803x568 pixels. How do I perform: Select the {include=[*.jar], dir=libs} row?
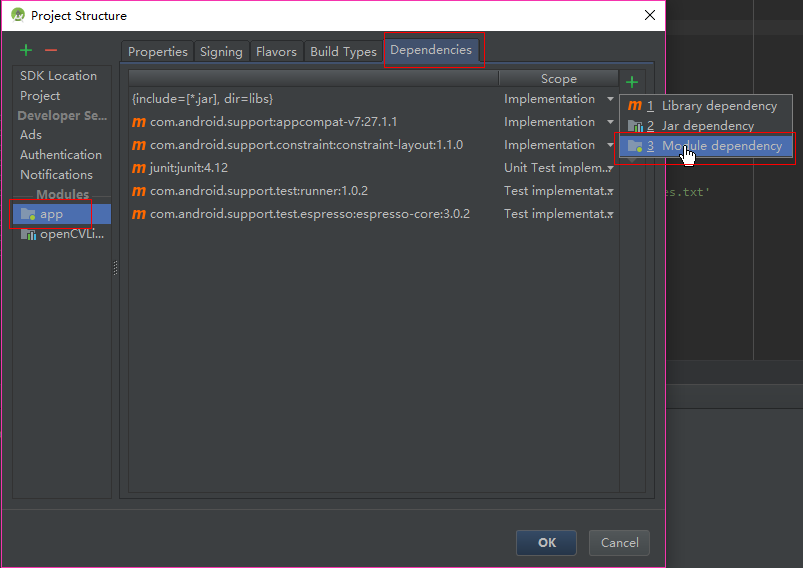point(373,99)
